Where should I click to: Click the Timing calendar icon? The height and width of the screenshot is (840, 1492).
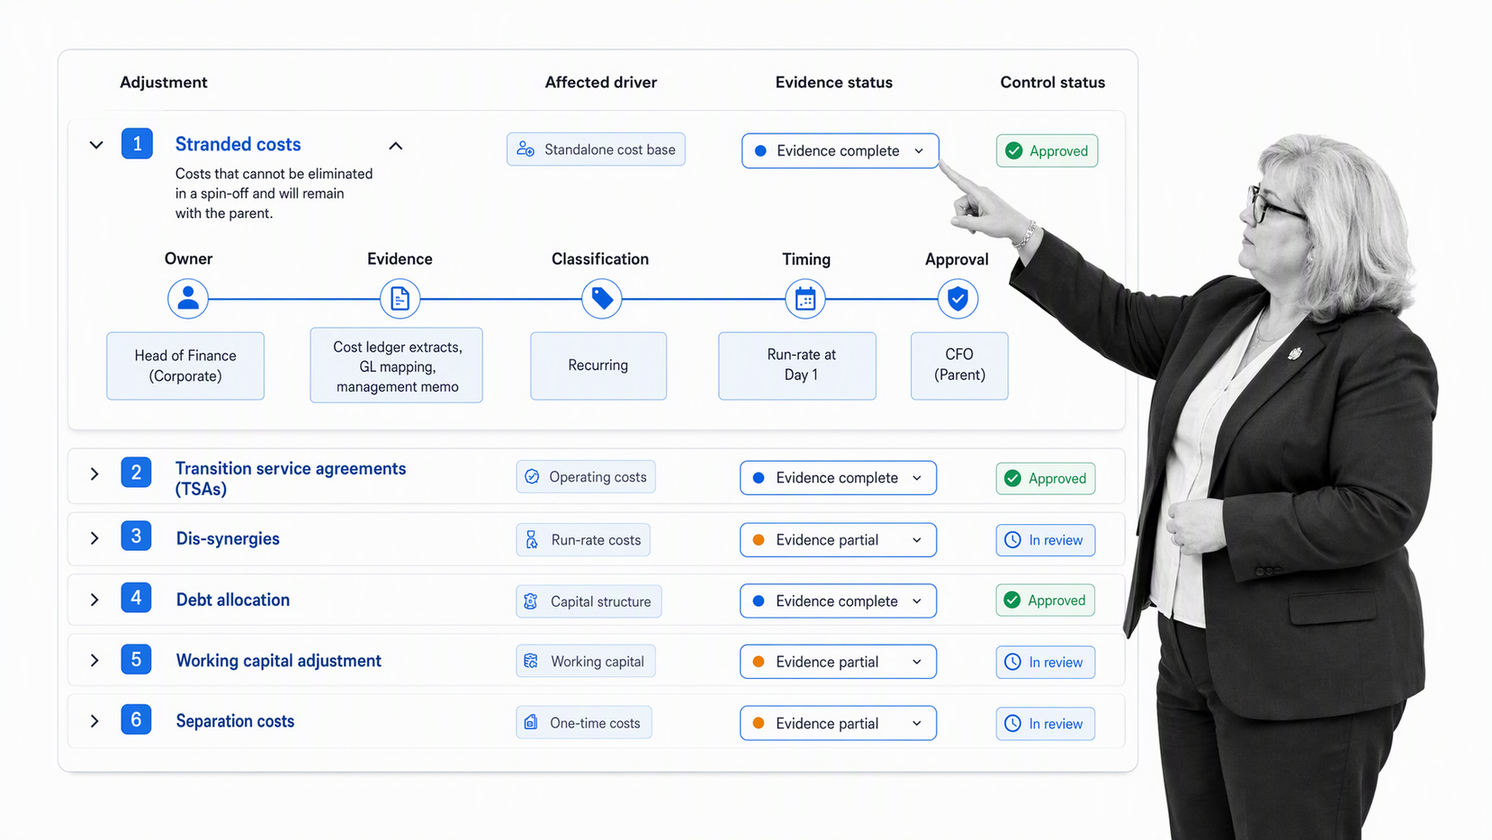coord(805,298)
